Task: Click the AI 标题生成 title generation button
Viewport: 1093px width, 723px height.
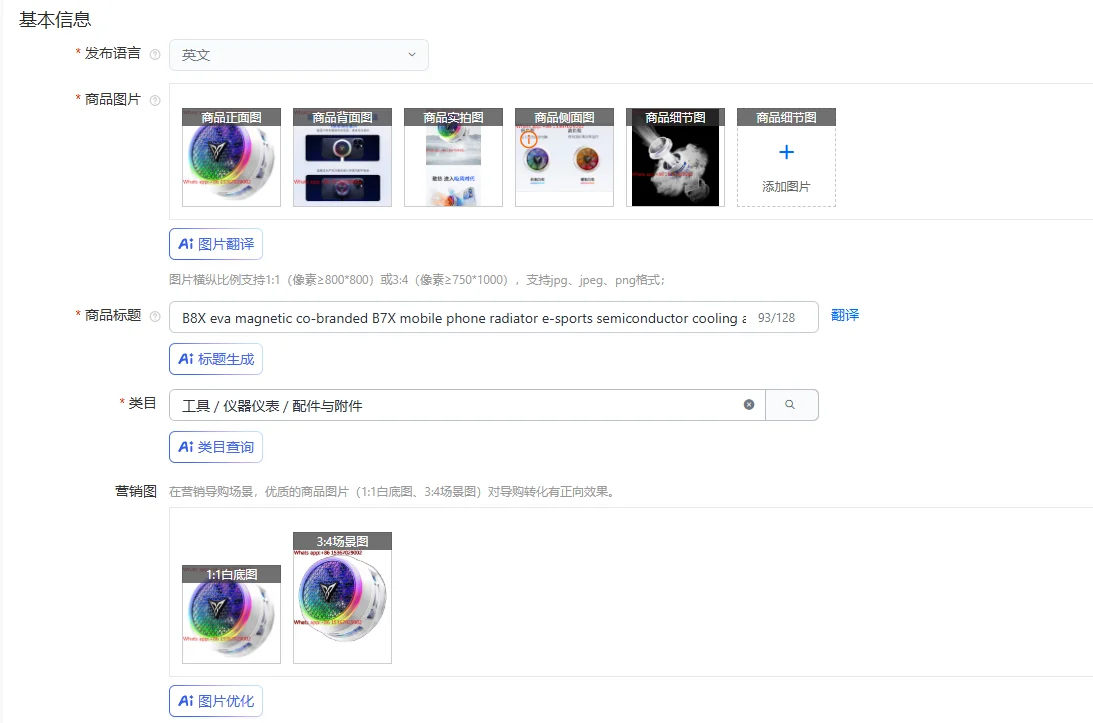Action: click(216, 358)
